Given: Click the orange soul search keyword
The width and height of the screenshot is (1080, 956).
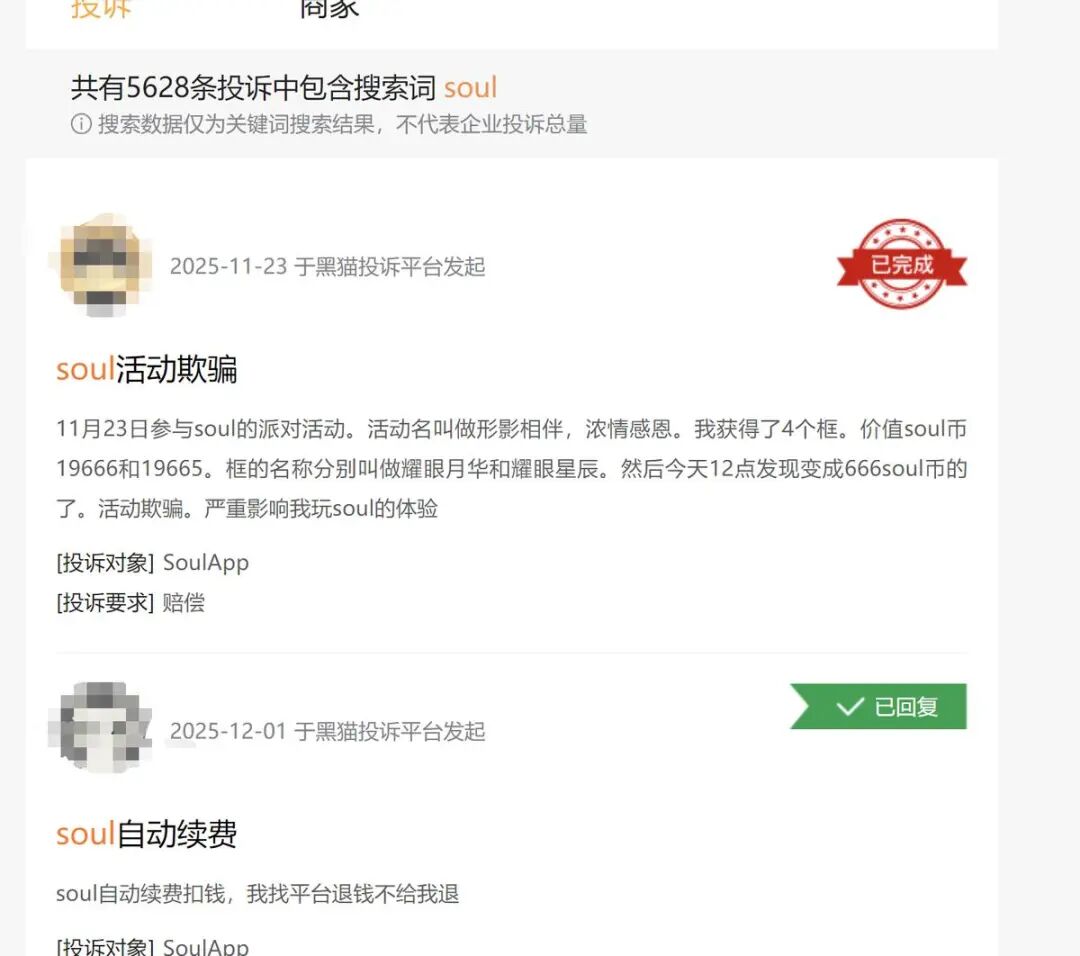Looking at the screenshot, I should click(x=470, y=87).
